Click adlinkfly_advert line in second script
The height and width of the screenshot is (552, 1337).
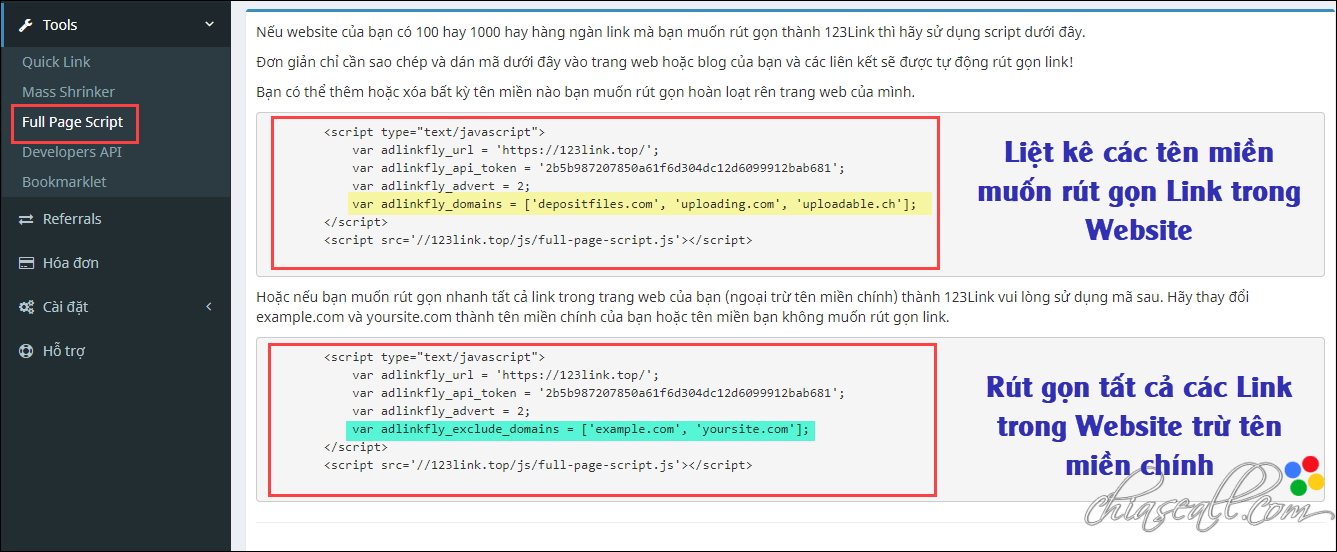tap(441, 411)
